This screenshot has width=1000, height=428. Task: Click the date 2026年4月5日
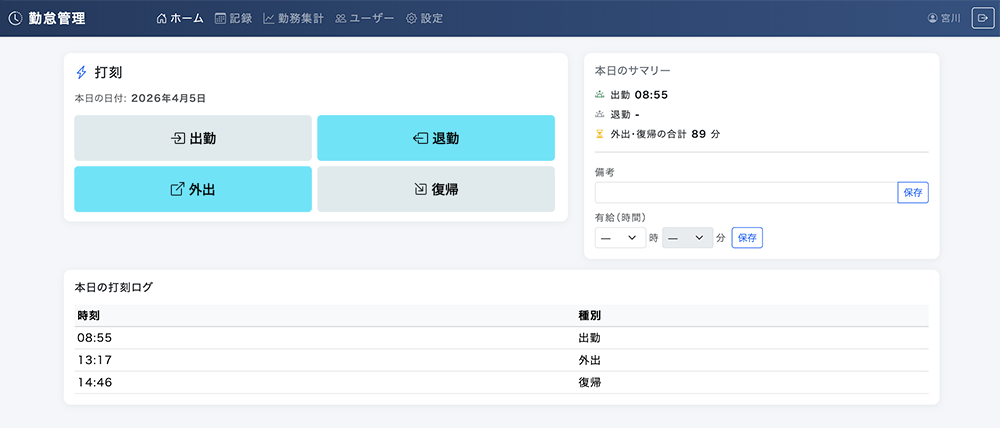(x=168, y=99)
